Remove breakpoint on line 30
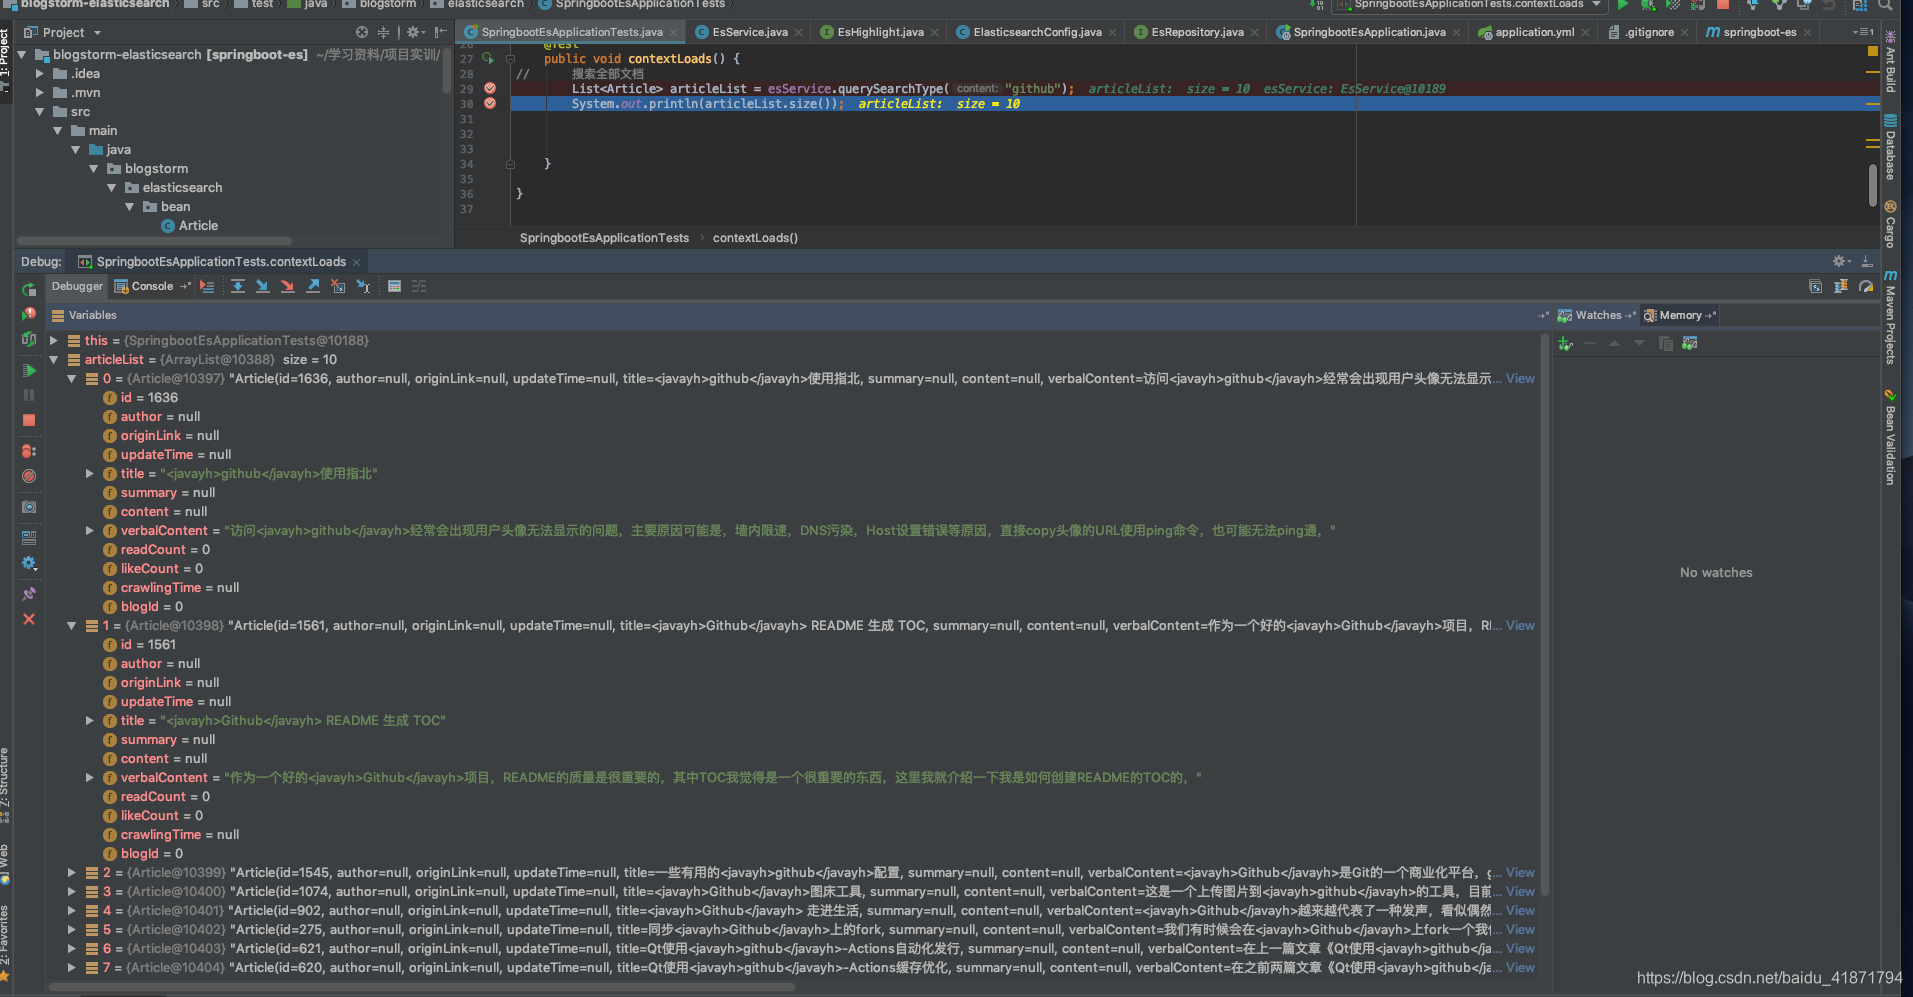The image size is (1913, 997). pos(490,103)
